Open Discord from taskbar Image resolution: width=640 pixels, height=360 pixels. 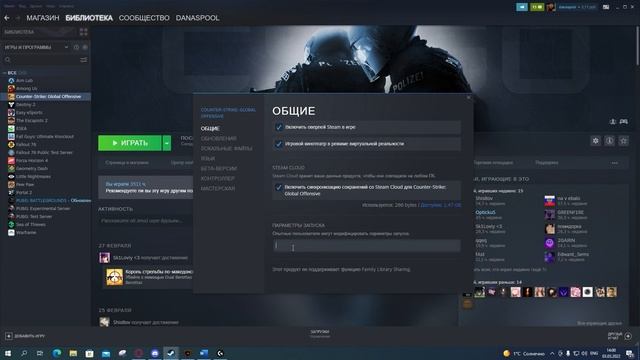point(155,353)
